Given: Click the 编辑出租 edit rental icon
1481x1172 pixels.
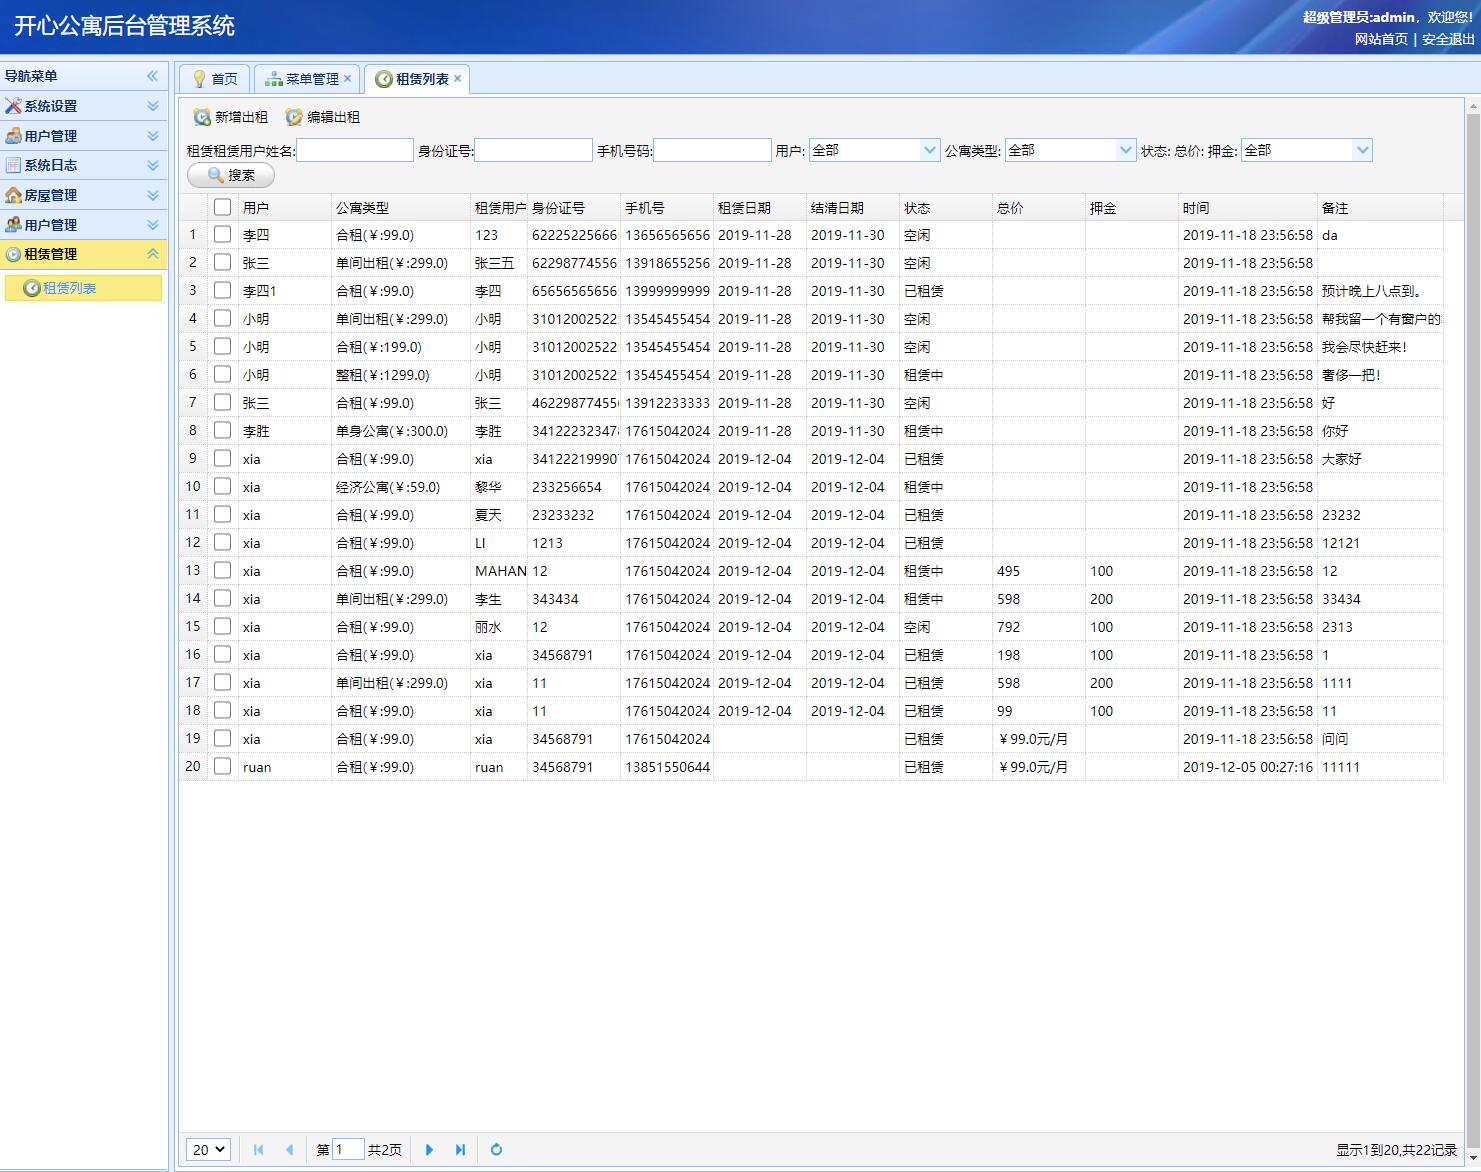Looking at the screenshot, I should click(x=294, y=117).
